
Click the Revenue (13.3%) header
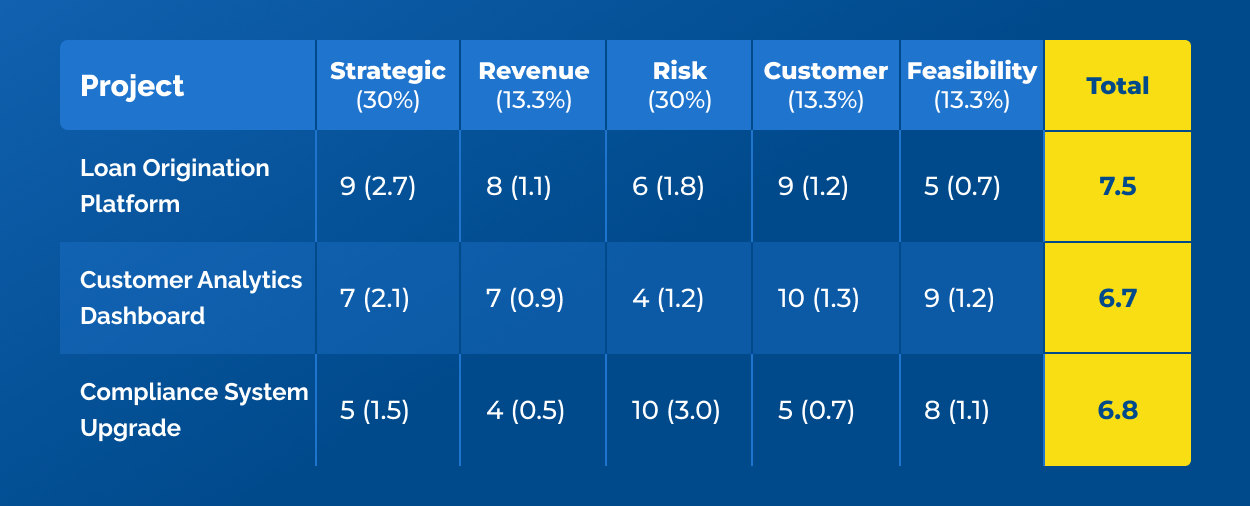[533, 85]
